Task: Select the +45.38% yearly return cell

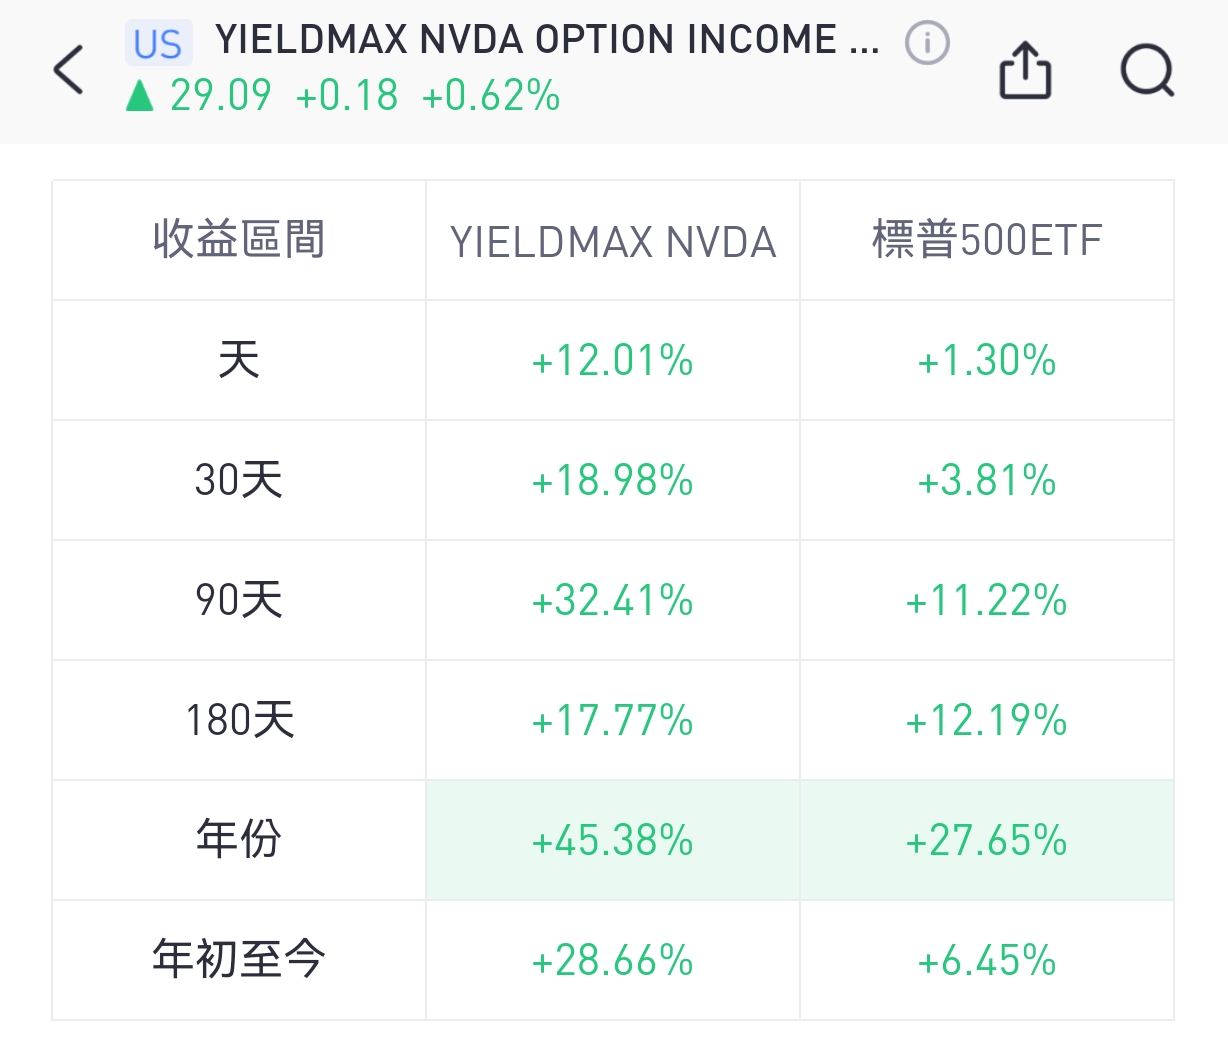Action: [612, 841]
